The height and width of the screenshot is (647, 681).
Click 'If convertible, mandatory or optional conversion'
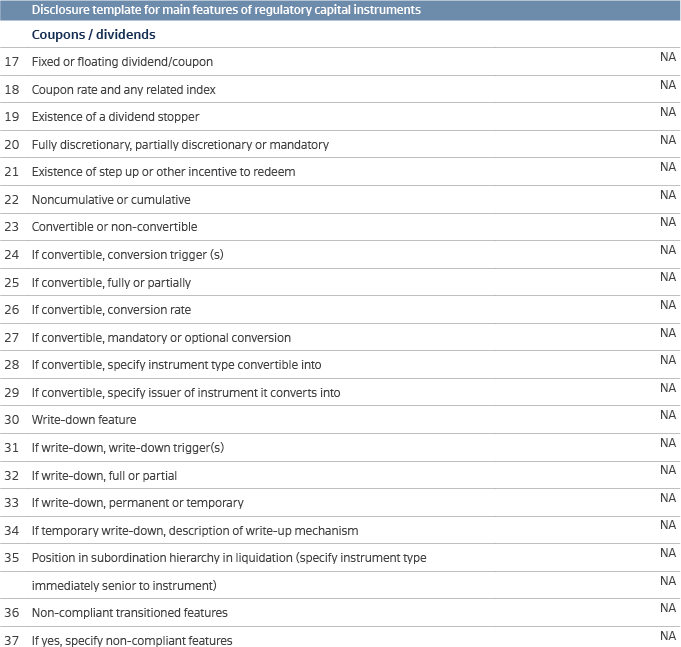pyautogui.click(x=161, y=338)
